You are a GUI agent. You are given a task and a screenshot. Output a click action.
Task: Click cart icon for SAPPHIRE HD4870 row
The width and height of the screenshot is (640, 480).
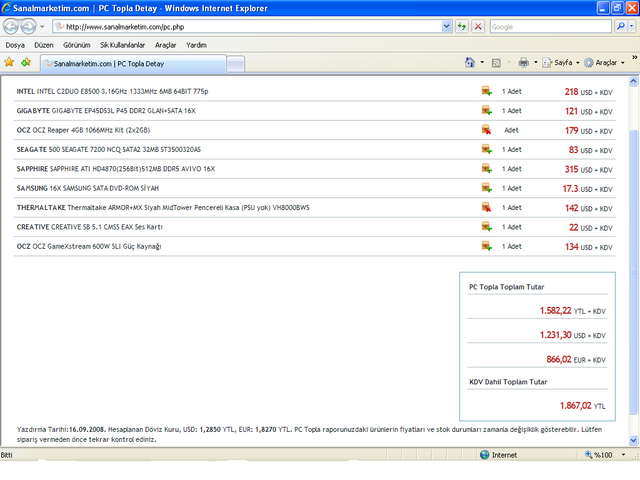(486, 168)
